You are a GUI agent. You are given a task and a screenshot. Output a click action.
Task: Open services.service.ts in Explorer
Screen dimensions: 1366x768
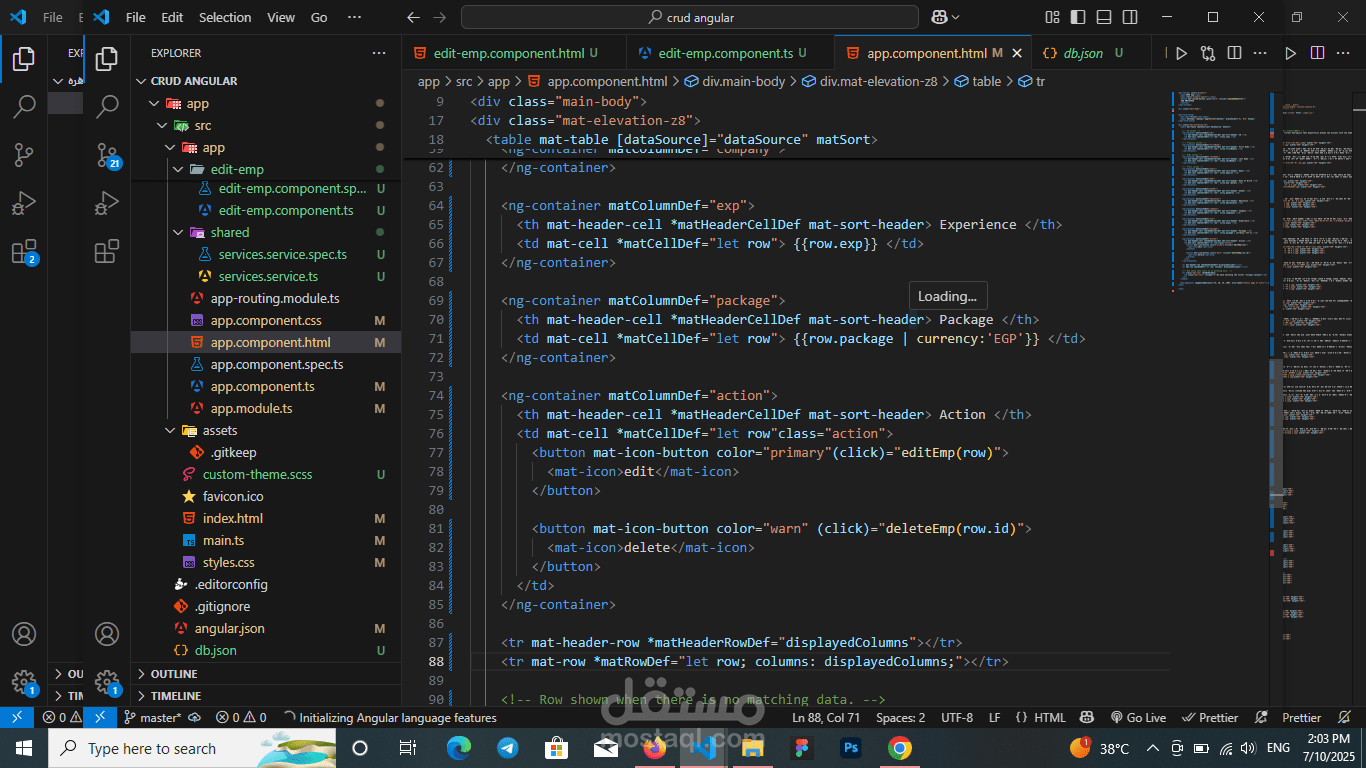[268, 276]
